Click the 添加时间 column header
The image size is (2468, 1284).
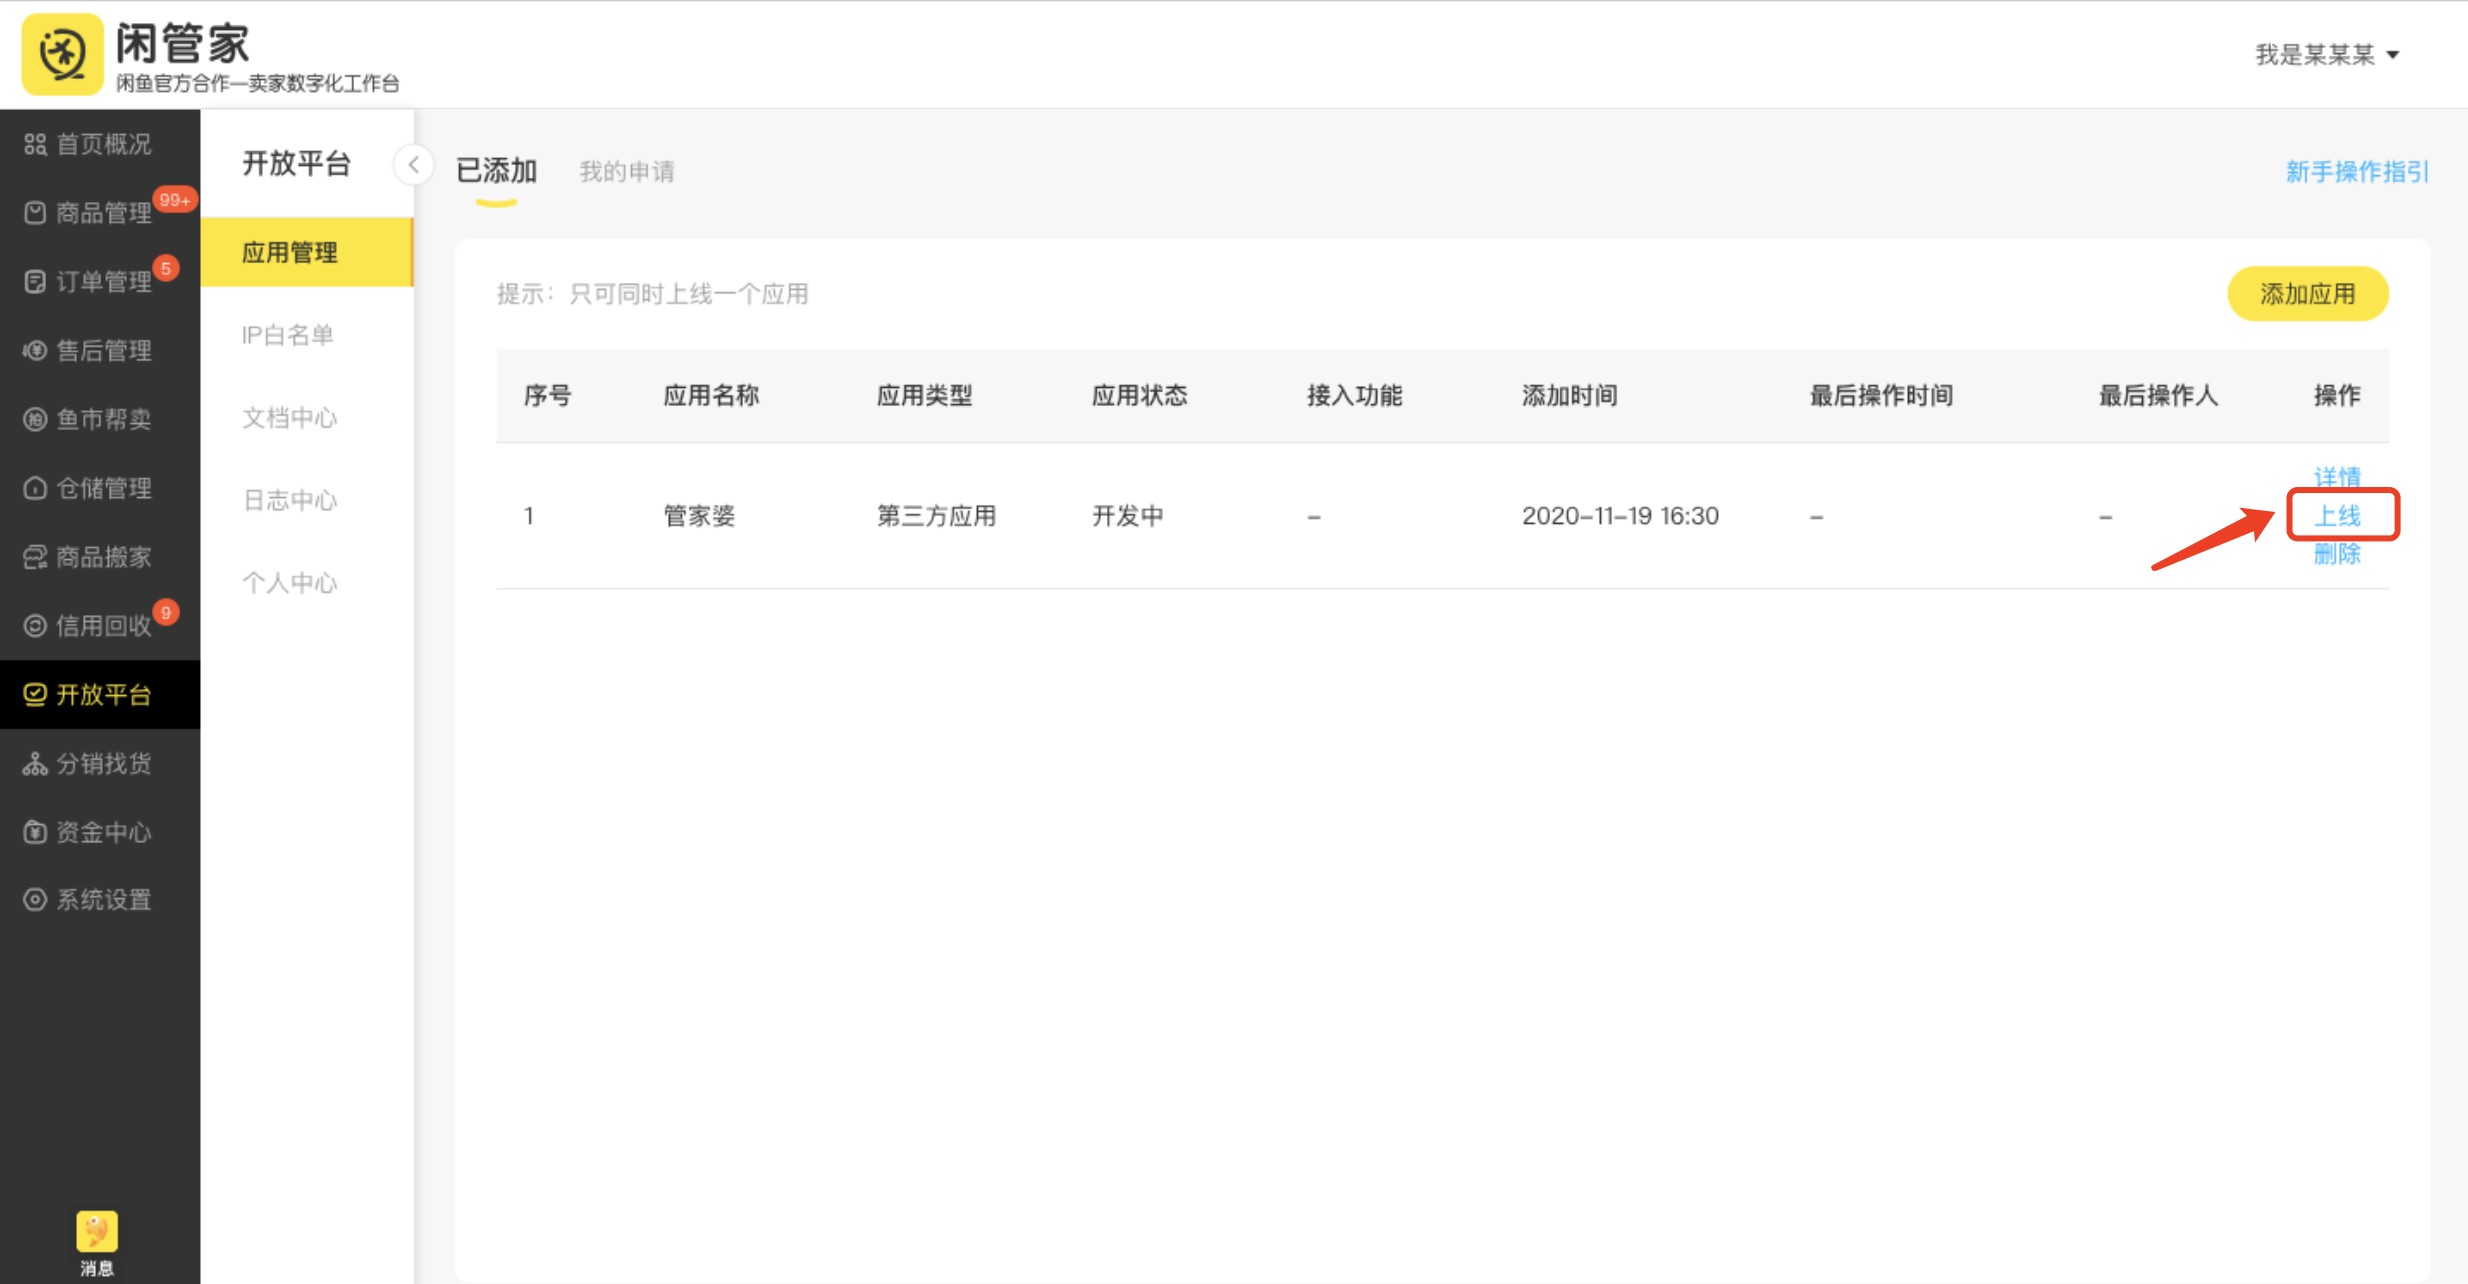click(x=1569, y=396)
